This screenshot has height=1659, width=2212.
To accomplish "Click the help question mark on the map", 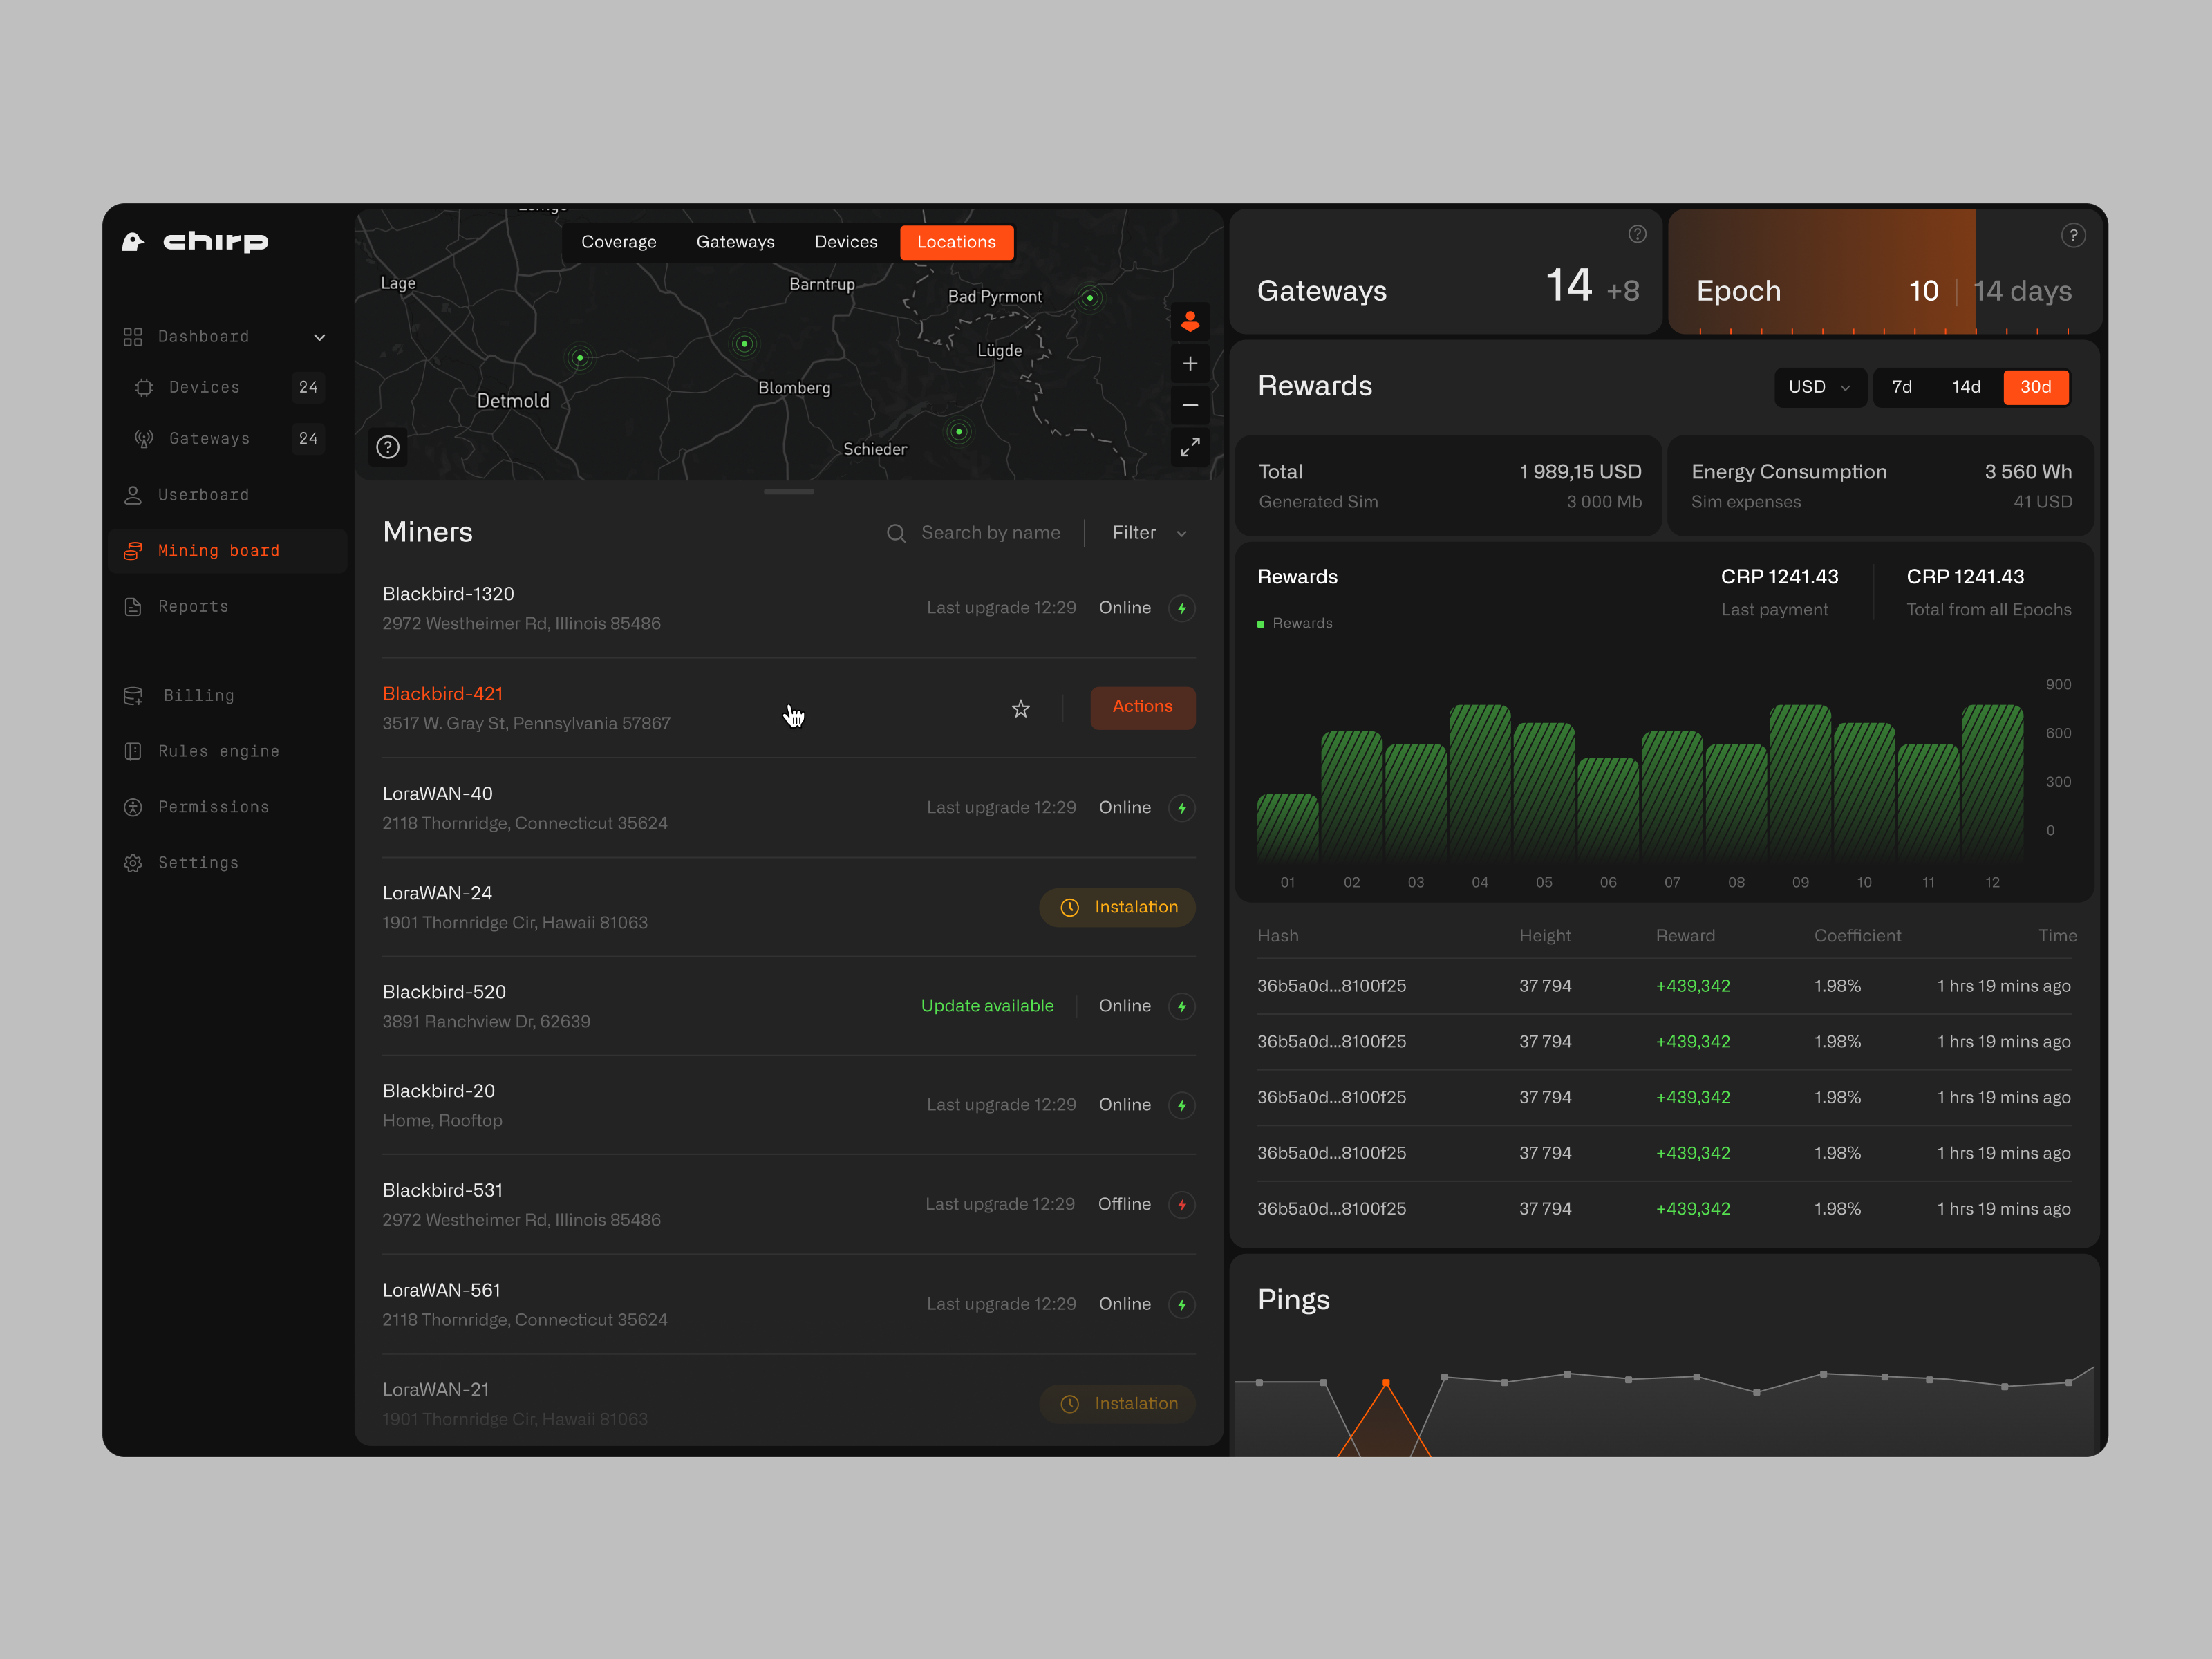I will click(x=387, y=447).
